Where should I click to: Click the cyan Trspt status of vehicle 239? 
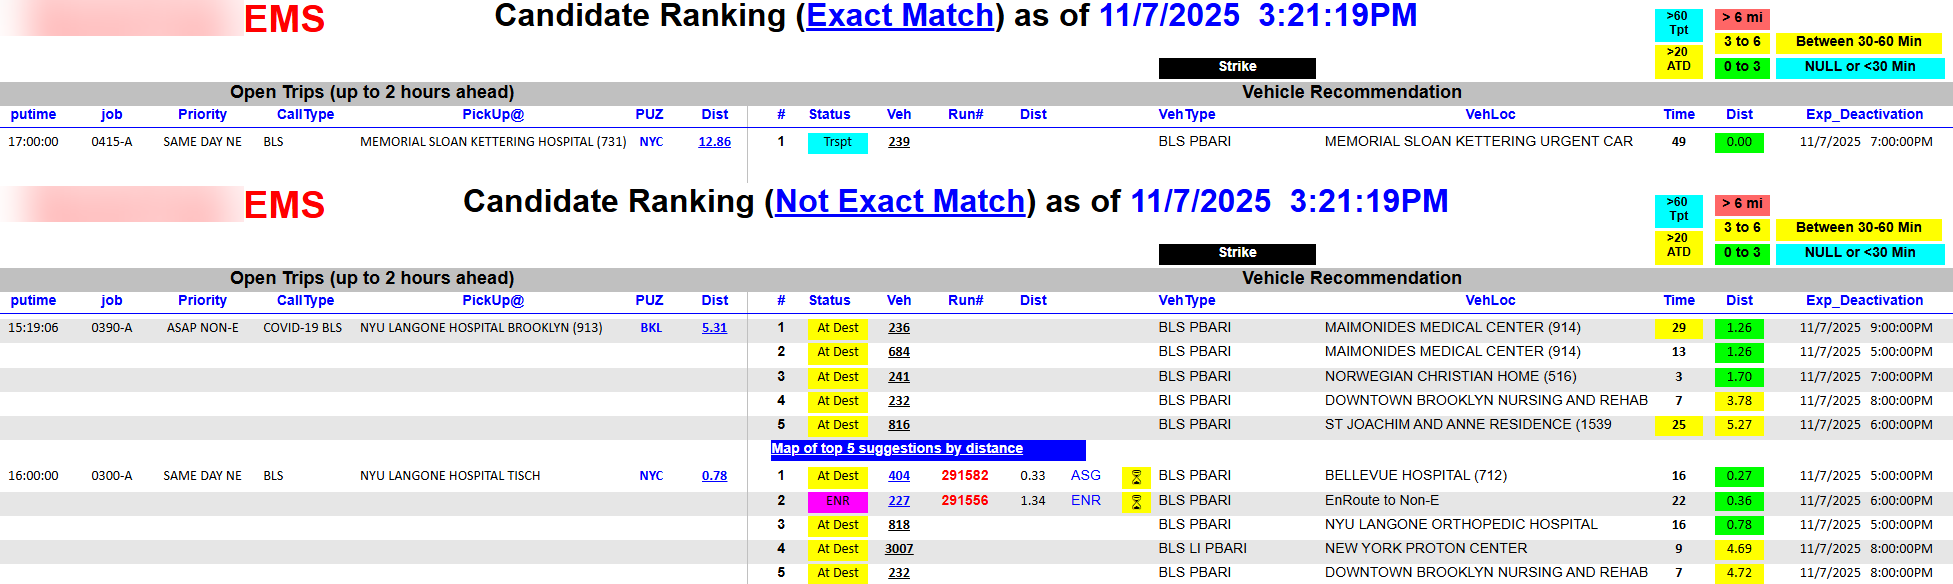click(838, 143)
